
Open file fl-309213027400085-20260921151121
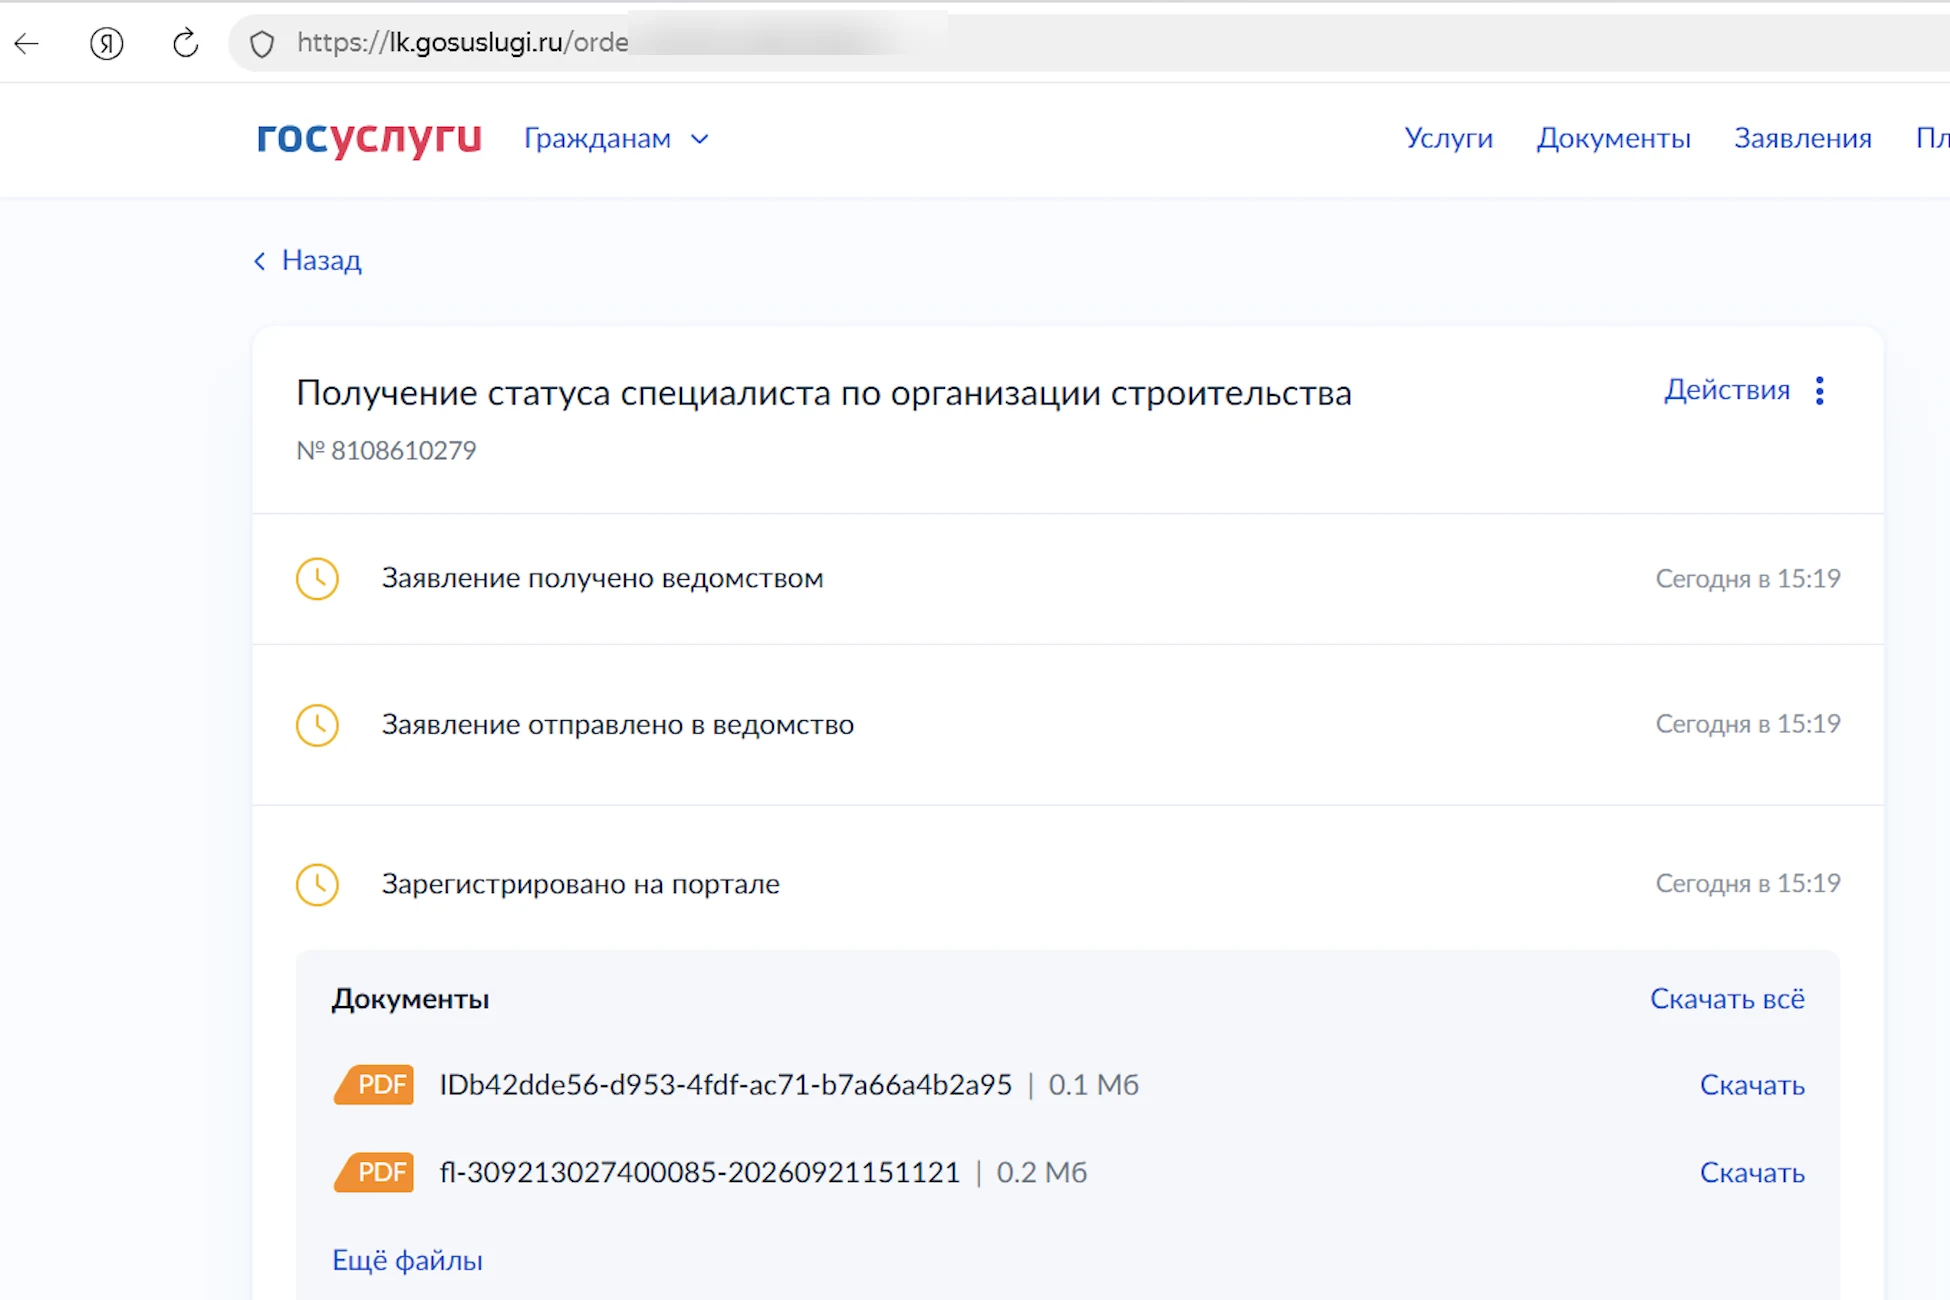point(700,1172)
